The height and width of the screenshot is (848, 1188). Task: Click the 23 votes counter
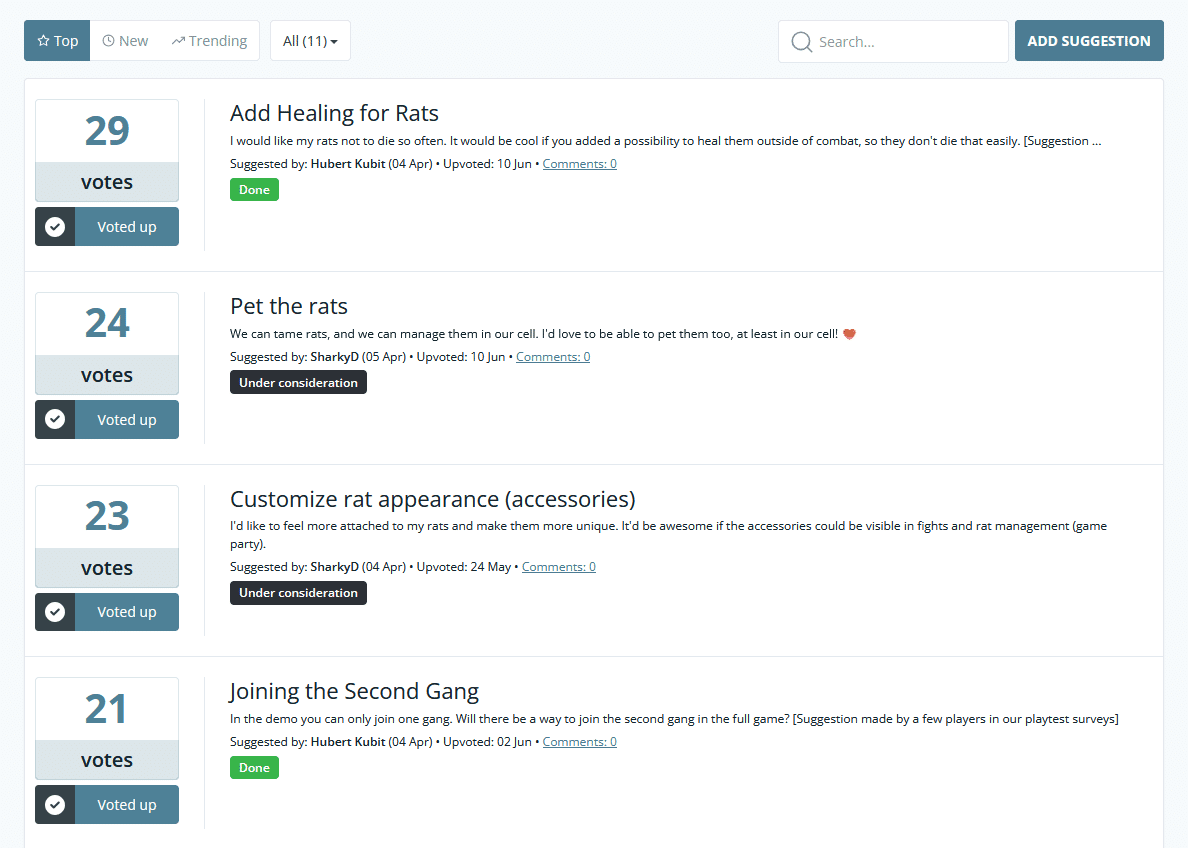(x=107, y=537)
